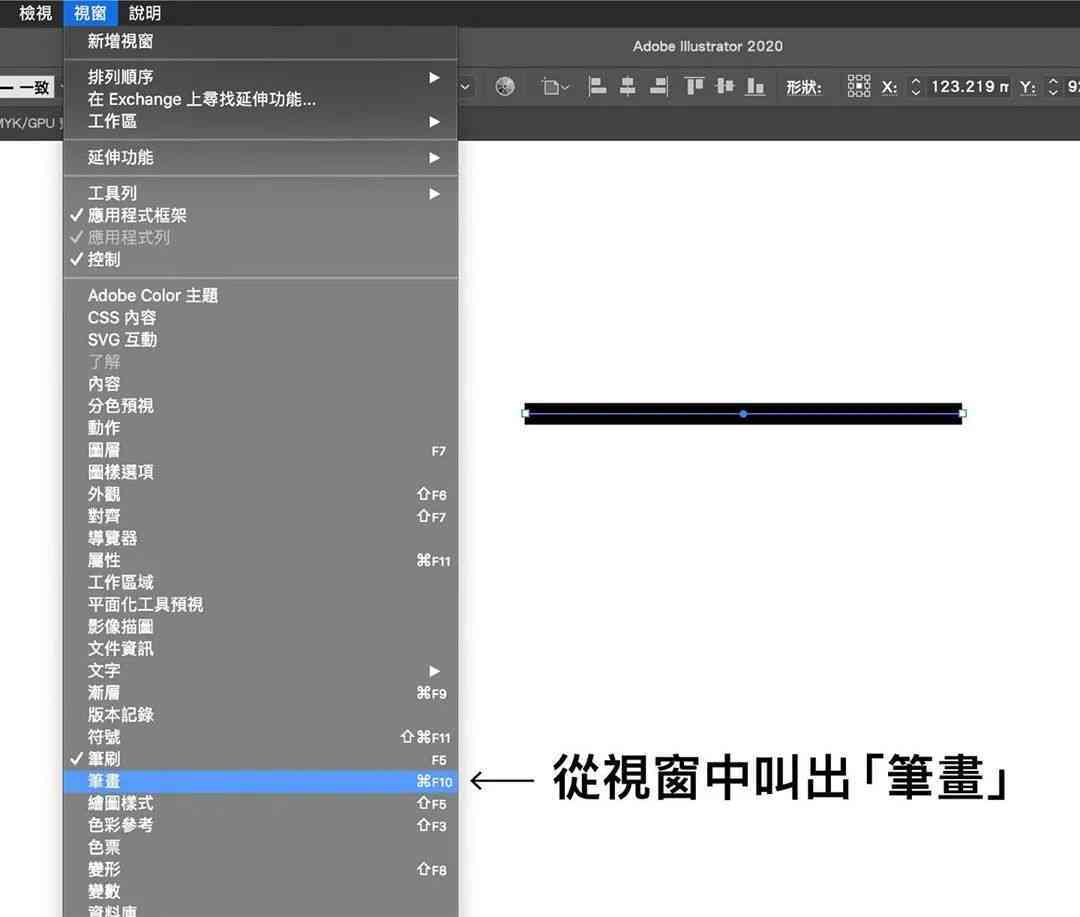
Task: Open the 影像描圖 panel
Action: (260, 627)
